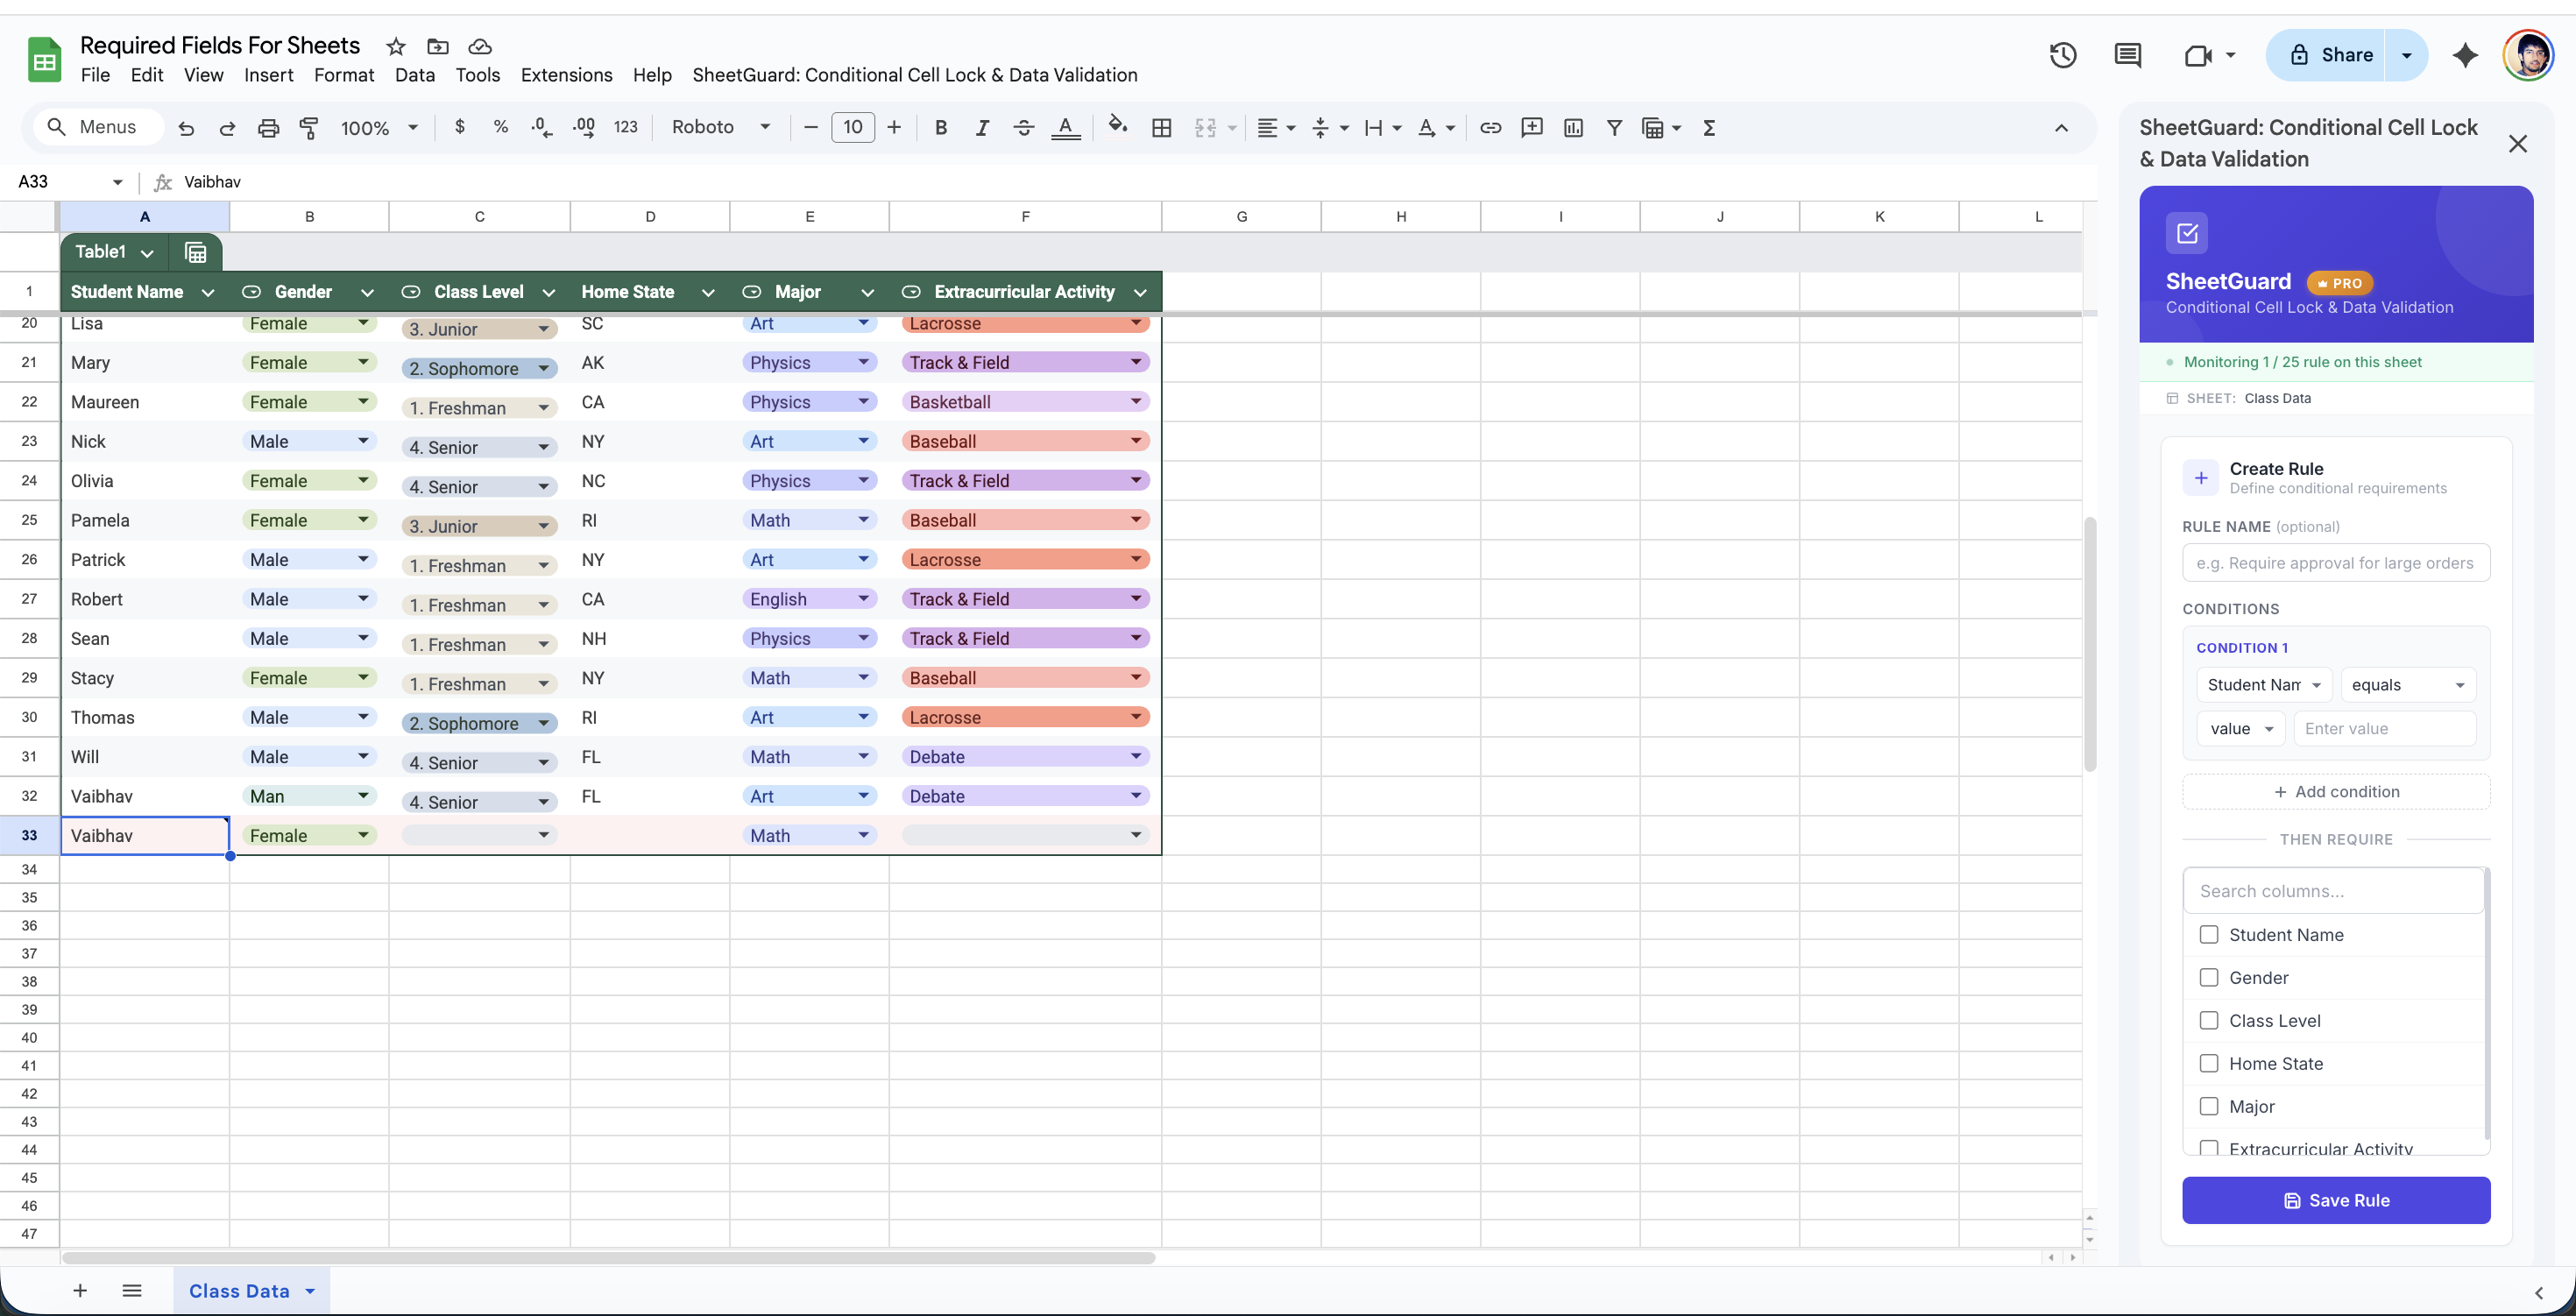Click Add condition in the sidebar
Image resolution: width=2576 pixels, height=1316 pixels.
pyautogui.click(x=2336, y=790)
